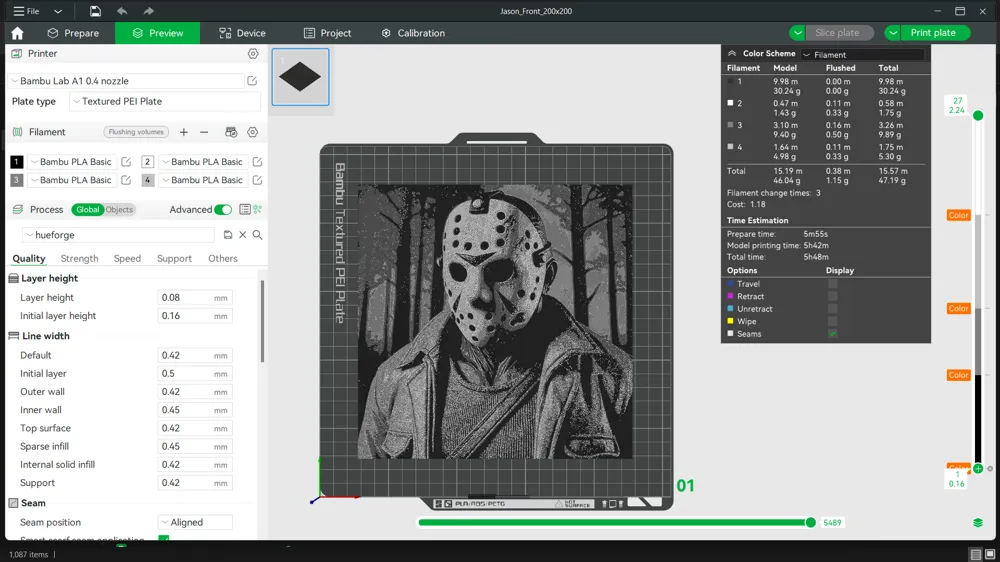Switch to the Device tab
Viewport: 1000px width, 562px height.
click(x=242, y=33)
